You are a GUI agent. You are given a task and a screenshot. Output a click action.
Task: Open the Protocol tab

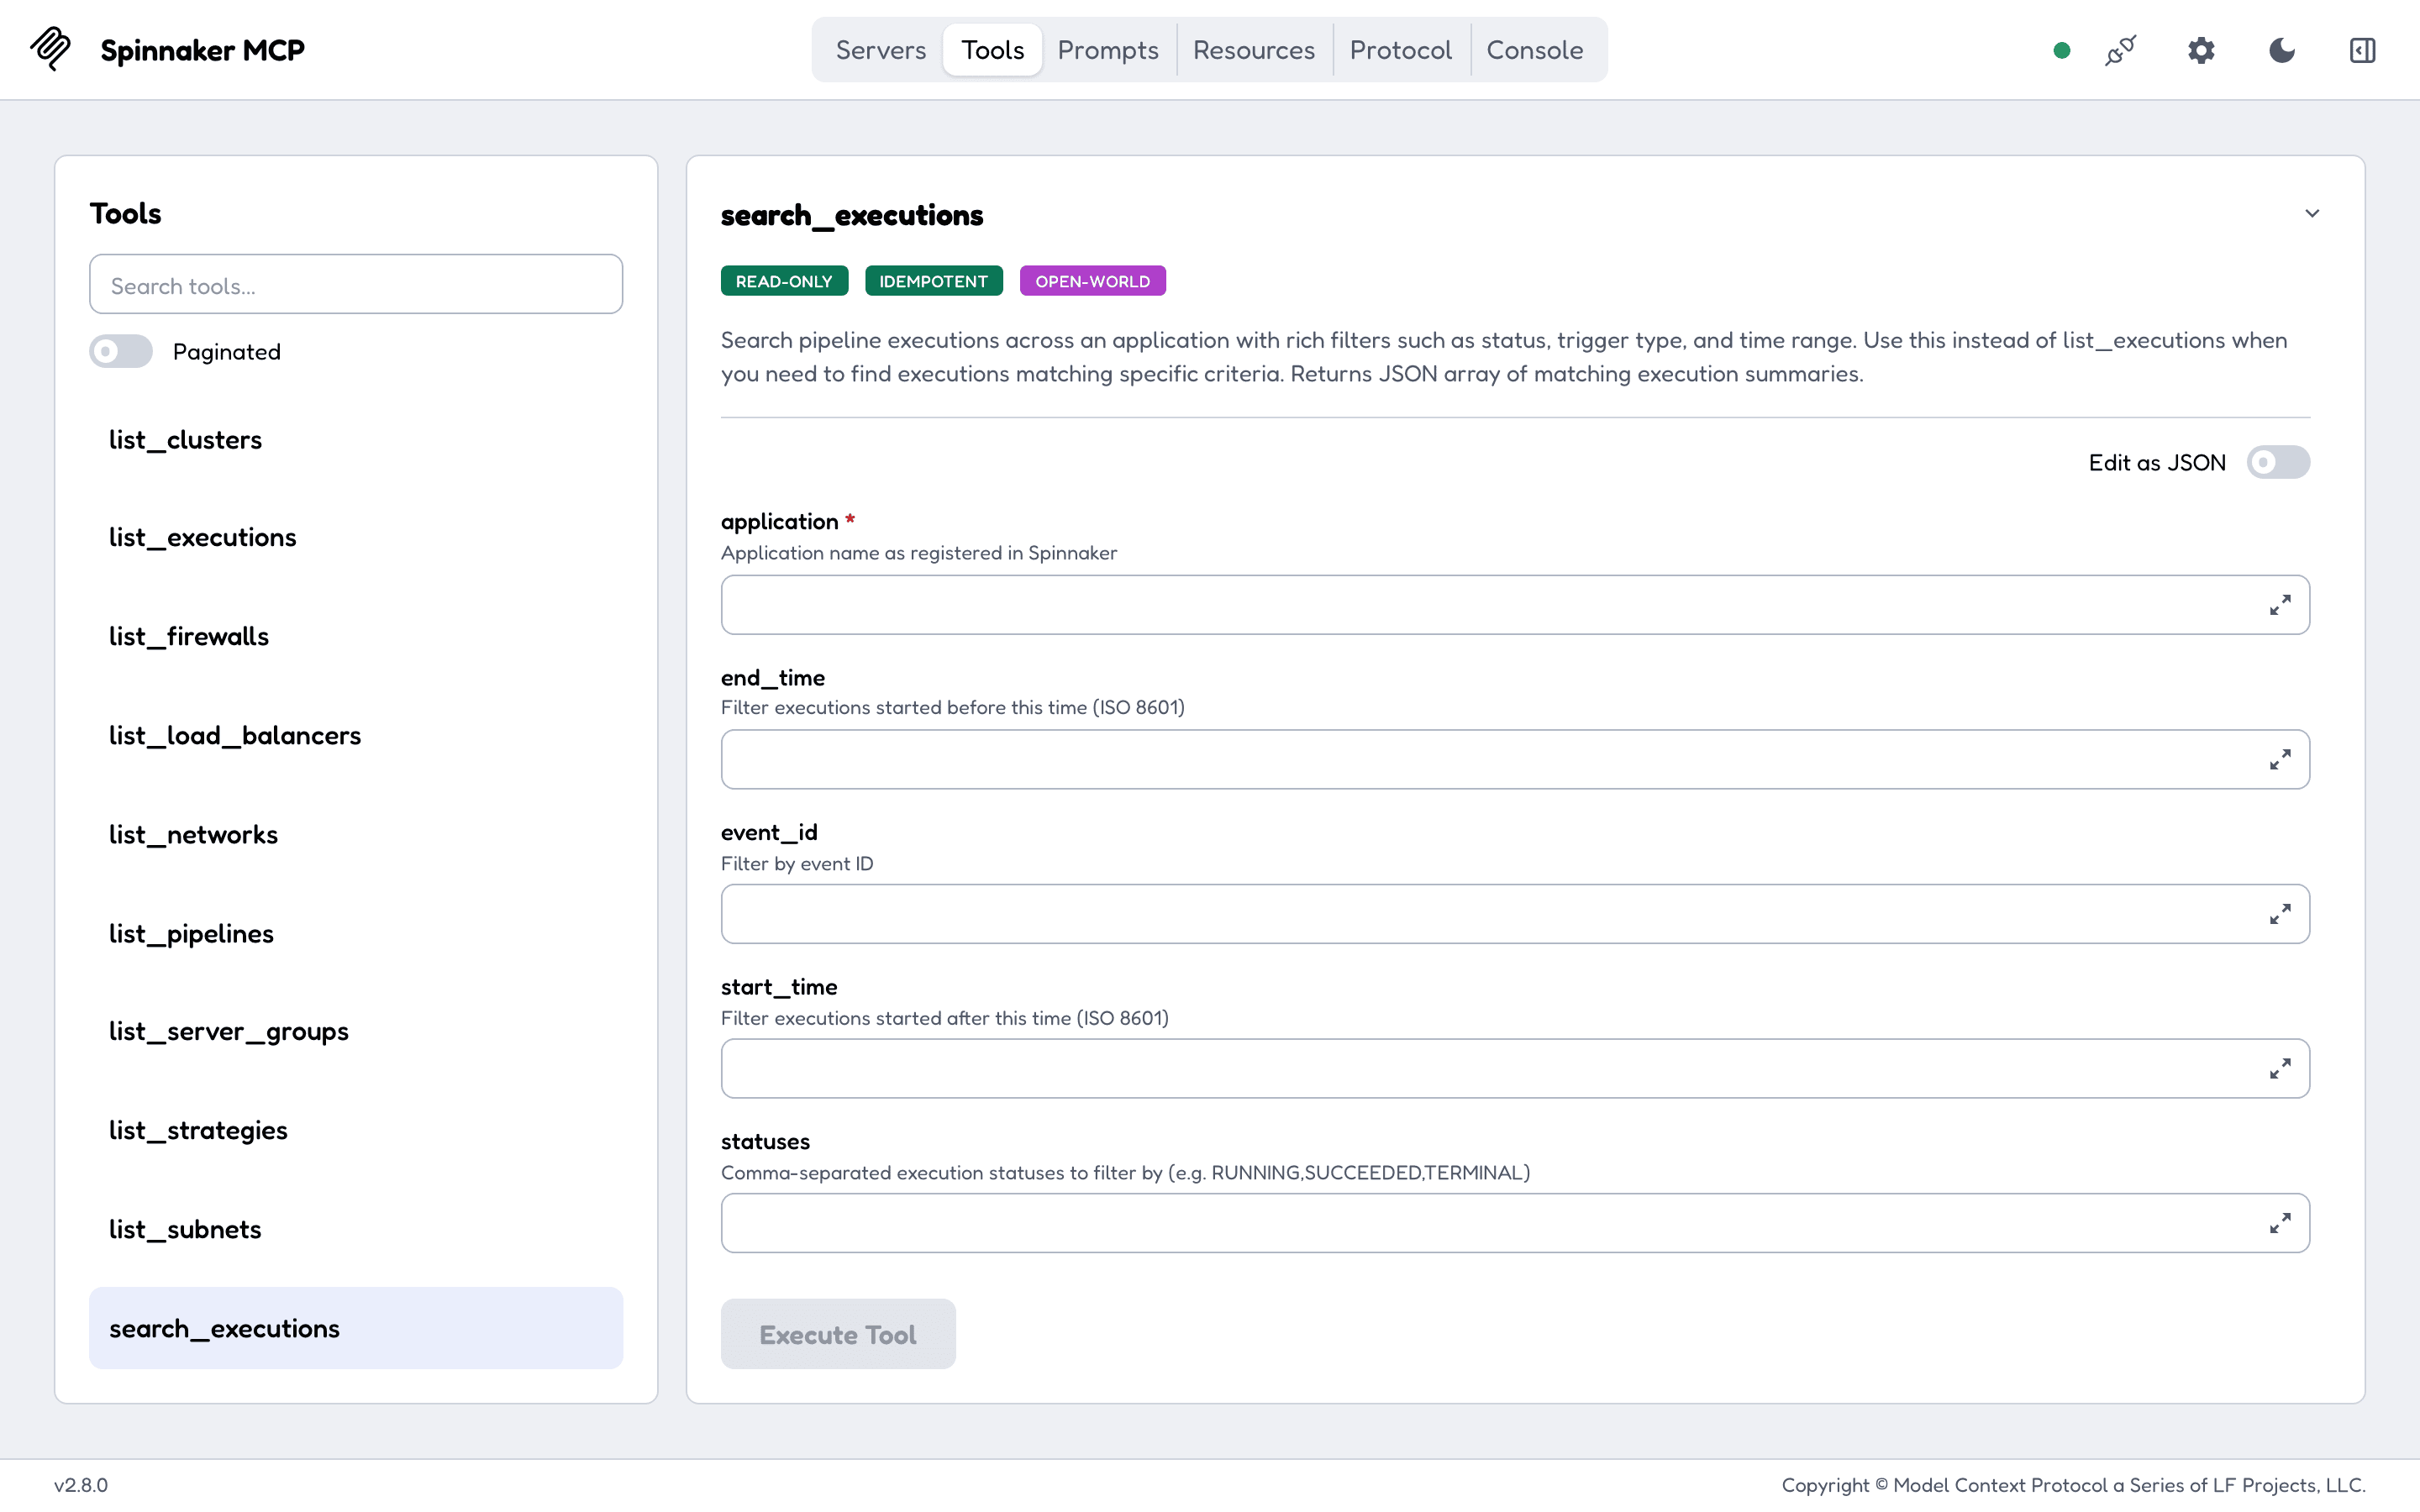tap(1400, 50)
